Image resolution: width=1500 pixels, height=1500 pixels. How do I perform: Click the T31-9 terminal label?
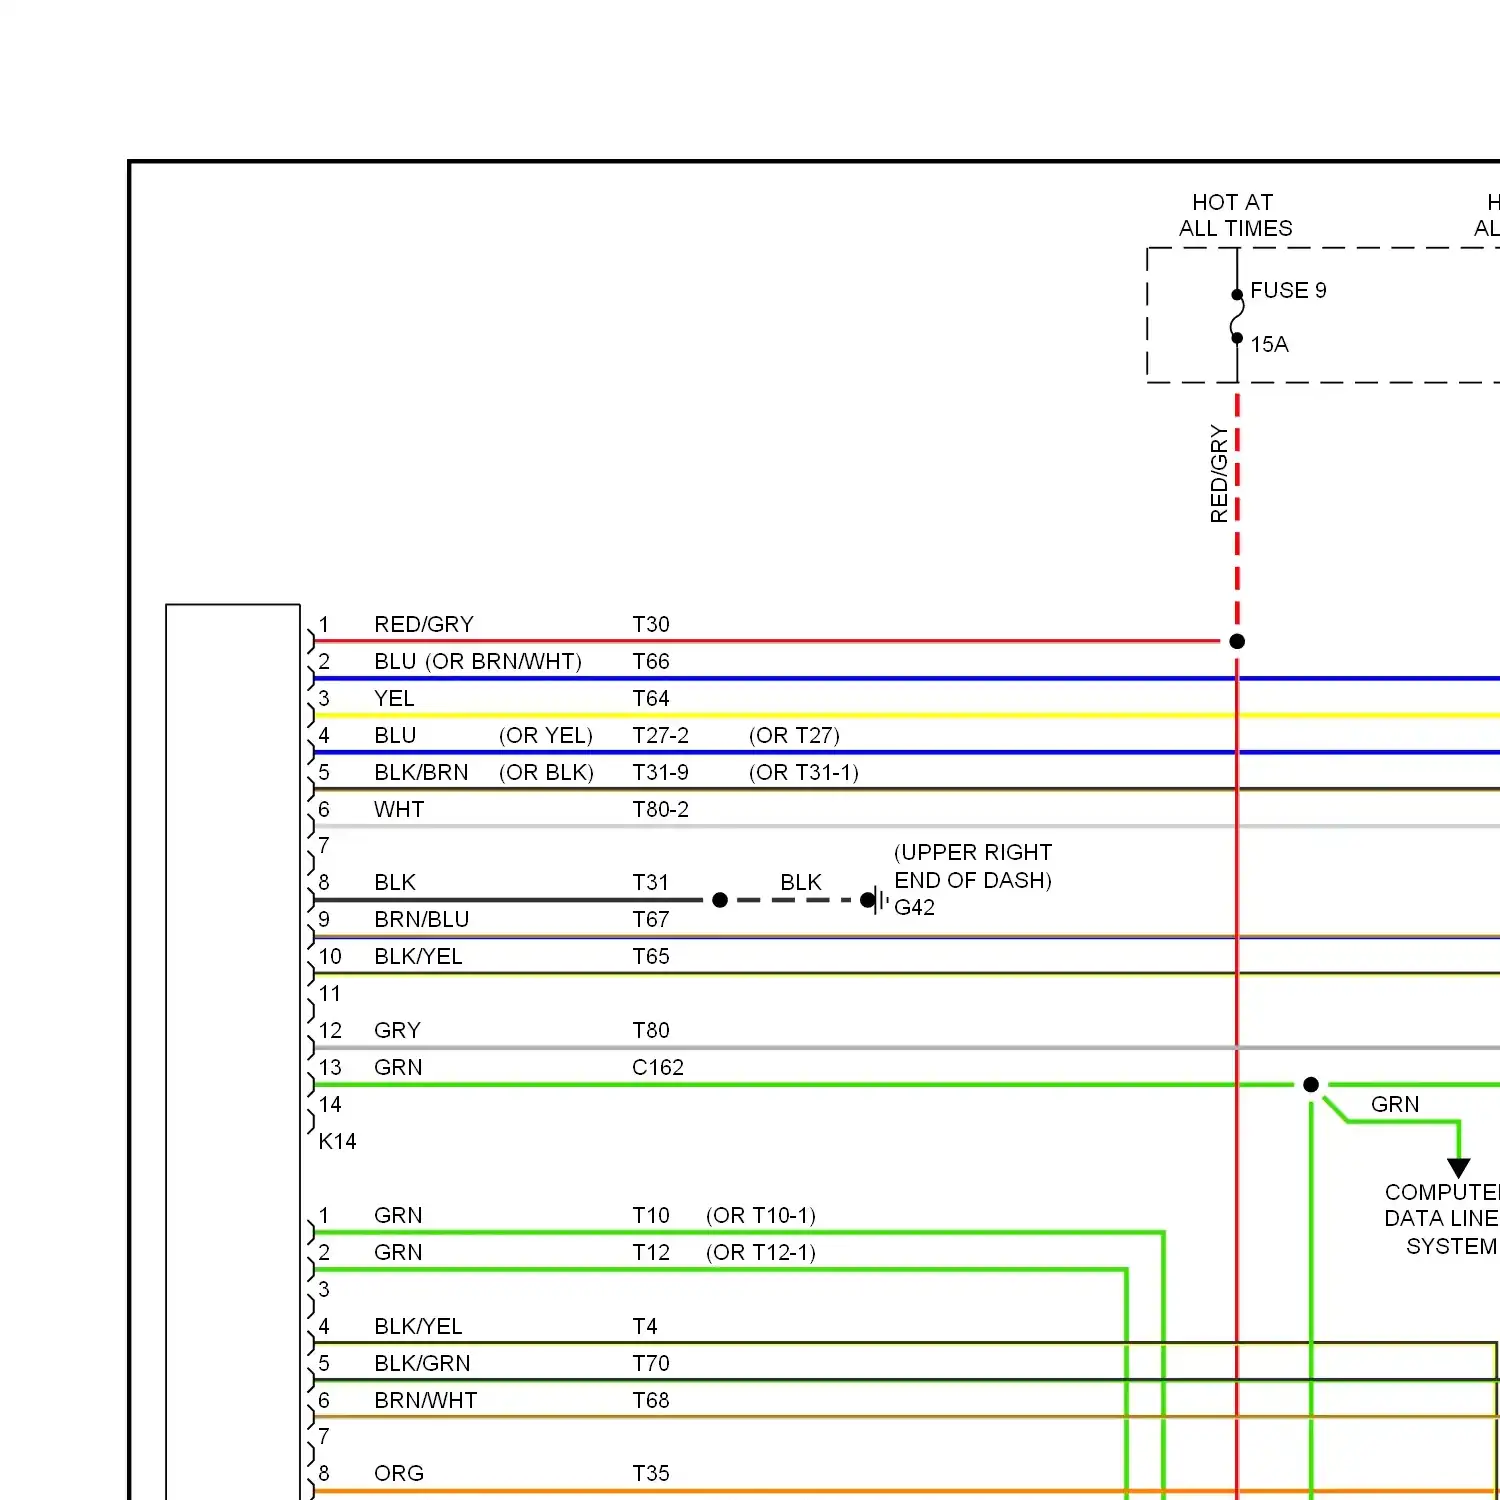(x=660, y=772)
